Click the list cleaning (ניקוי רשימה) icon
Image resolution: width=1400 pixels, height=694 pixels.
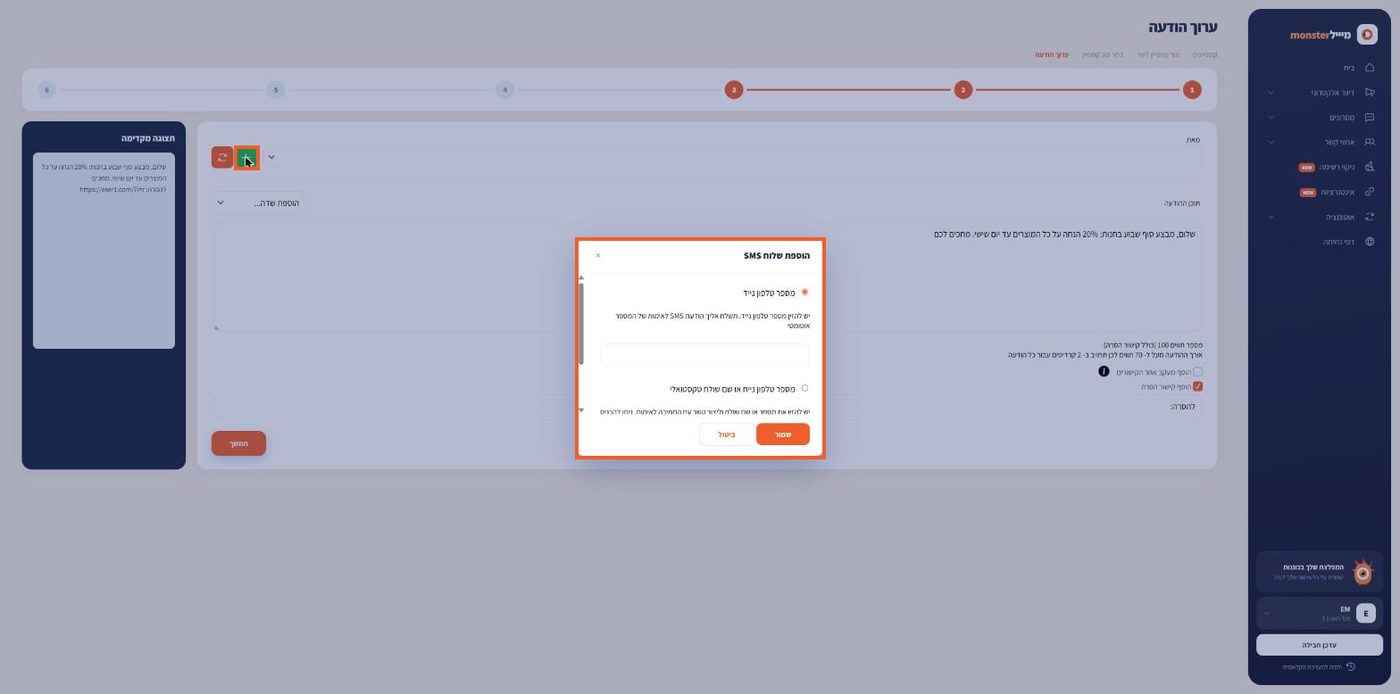[x=1369, y=167]
